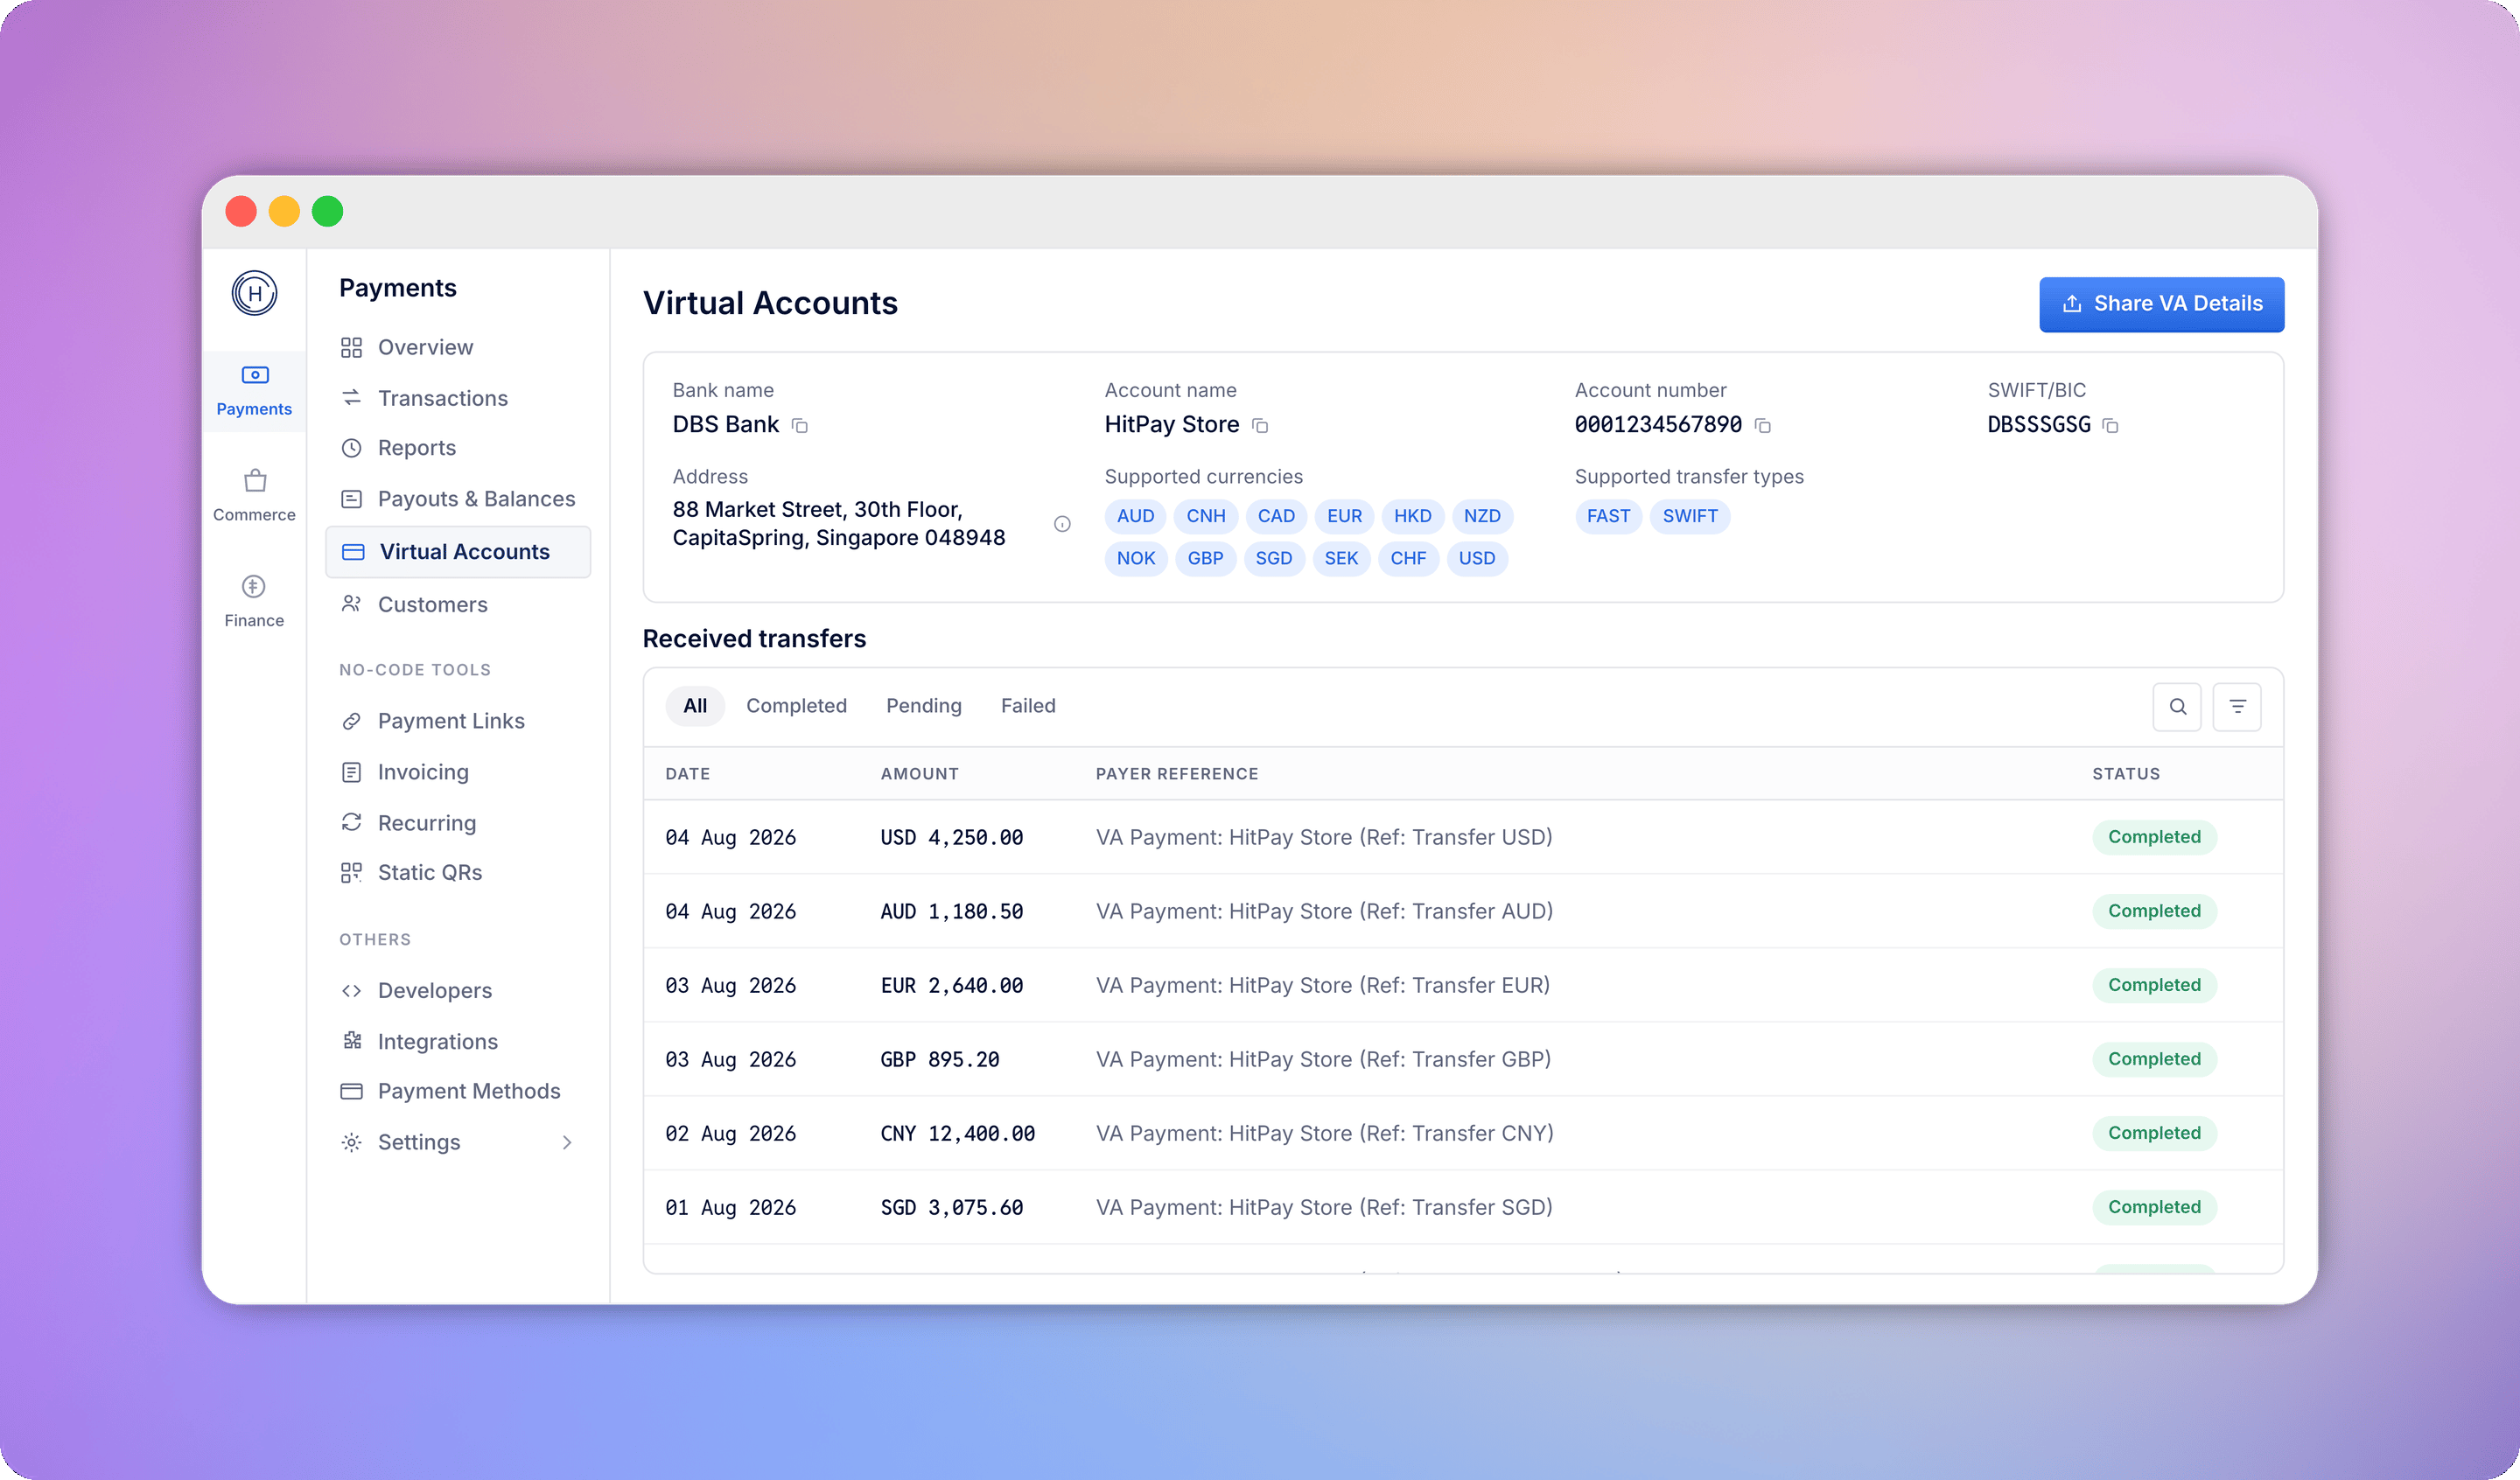2520x1480 pixels.
Task: Click the Payouts & Balances icon
Action: coord(351,499)
